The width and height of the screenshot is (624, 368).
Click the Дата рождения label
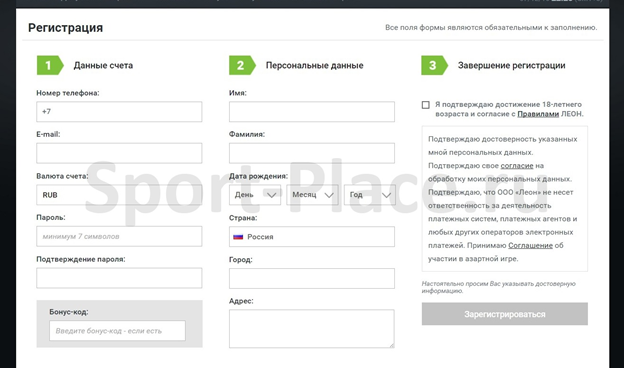click(x=258, y=176)
